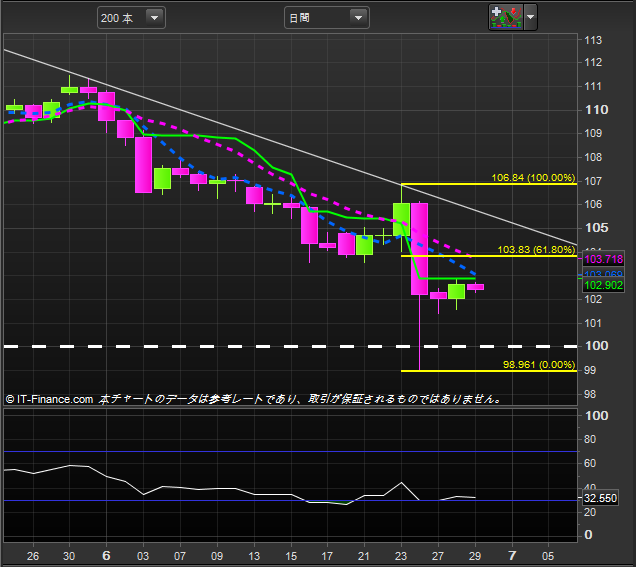Click date label 29 on time axis

(475, 556)
